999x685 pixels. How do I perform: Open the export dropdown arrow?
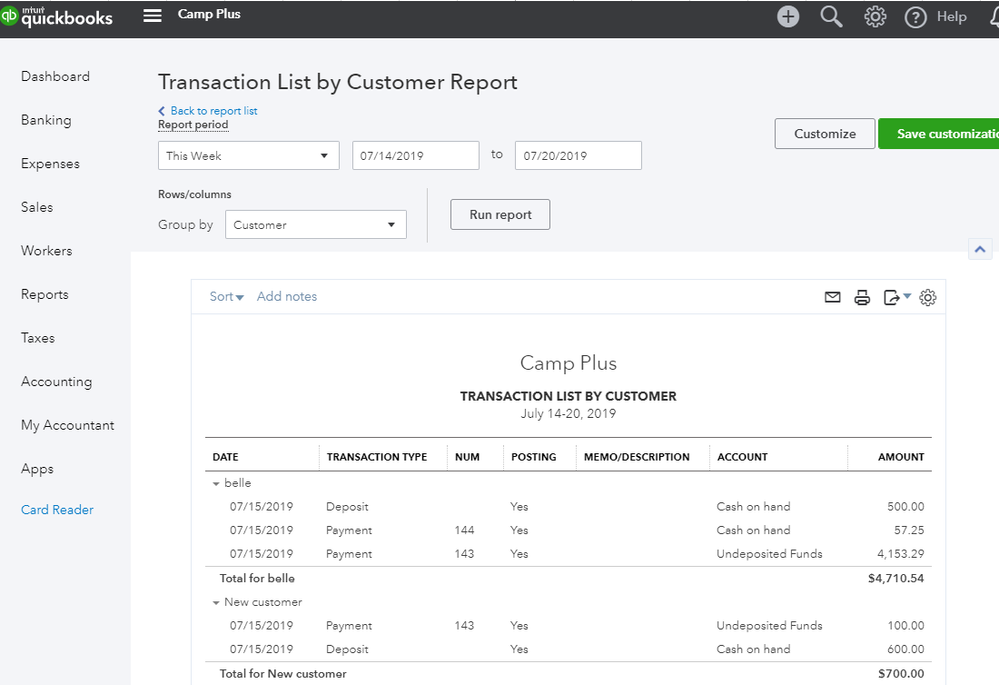click(907, 296)
